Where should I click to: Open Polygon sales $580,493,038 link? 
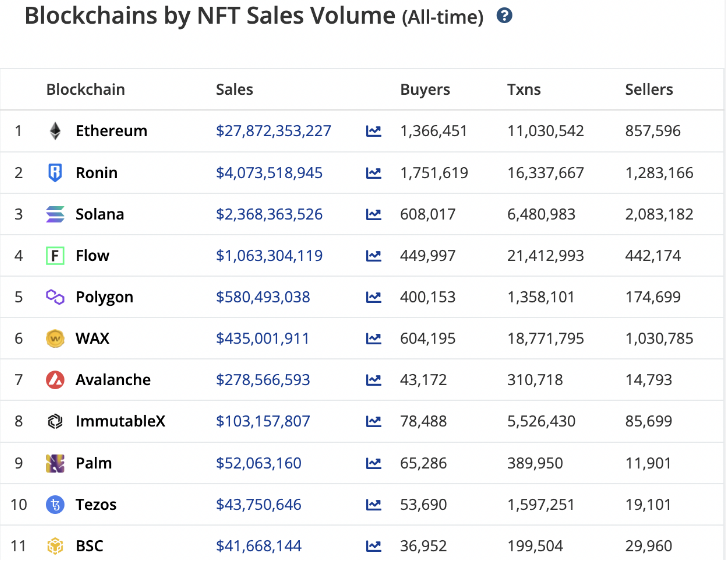pos(263,297)
